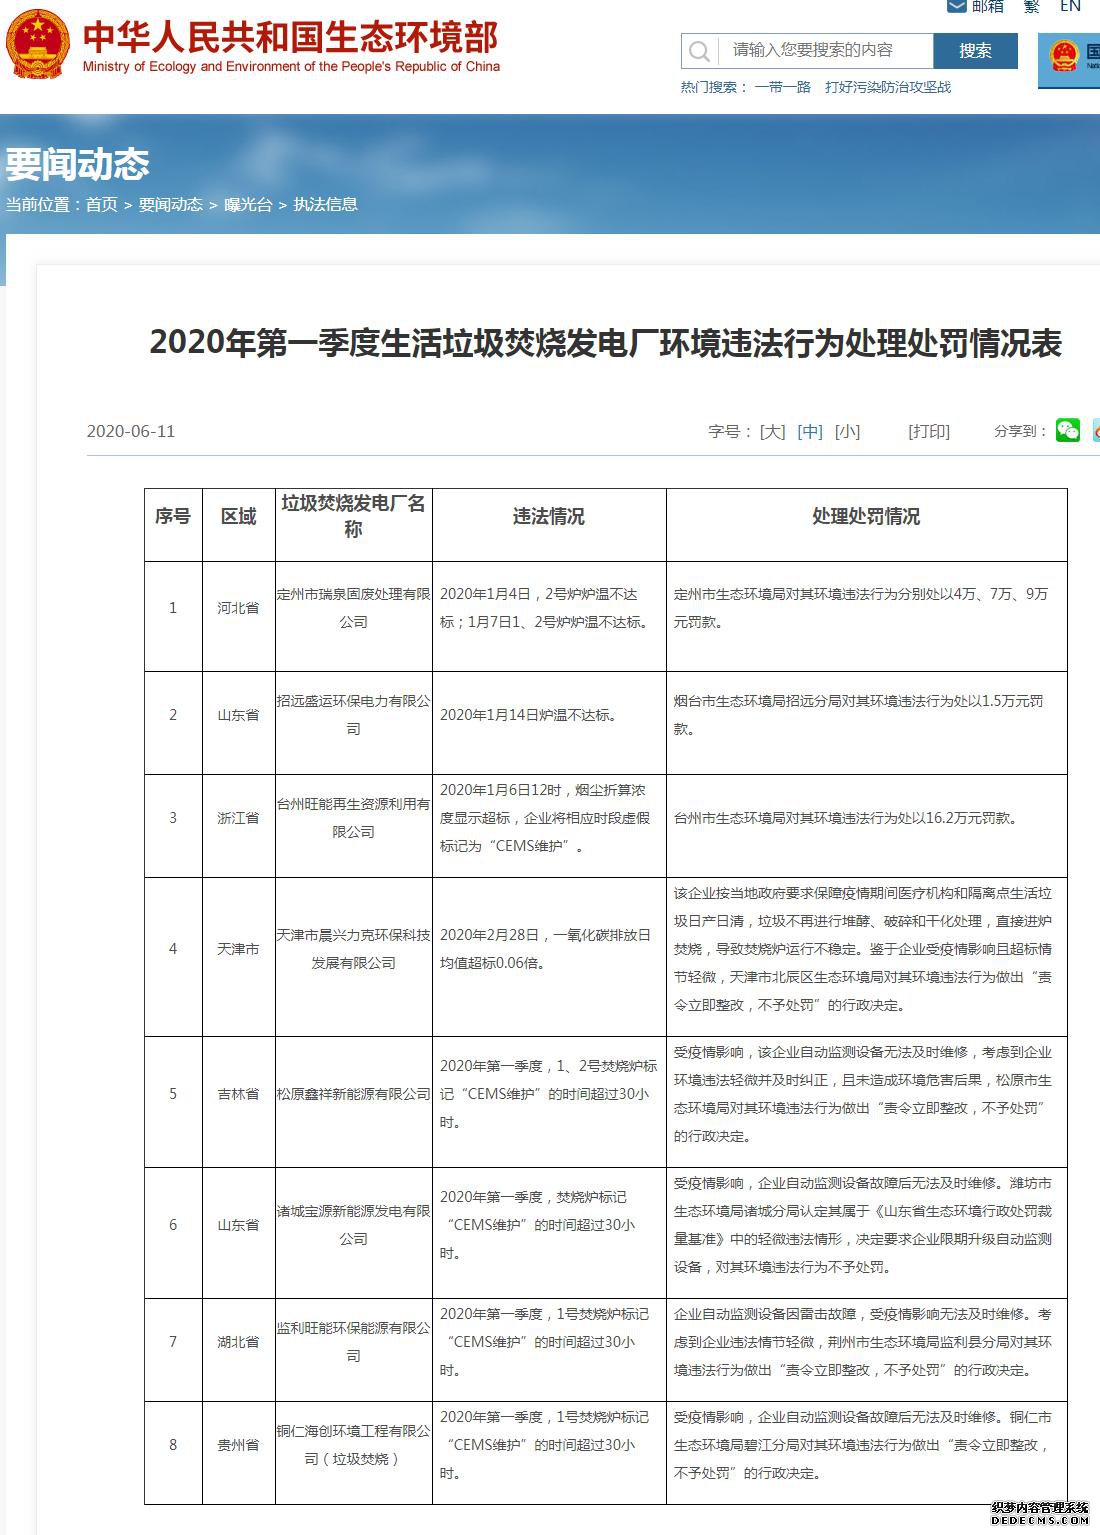Open 执法信息 in the breadcrumb

coord(325,204)
